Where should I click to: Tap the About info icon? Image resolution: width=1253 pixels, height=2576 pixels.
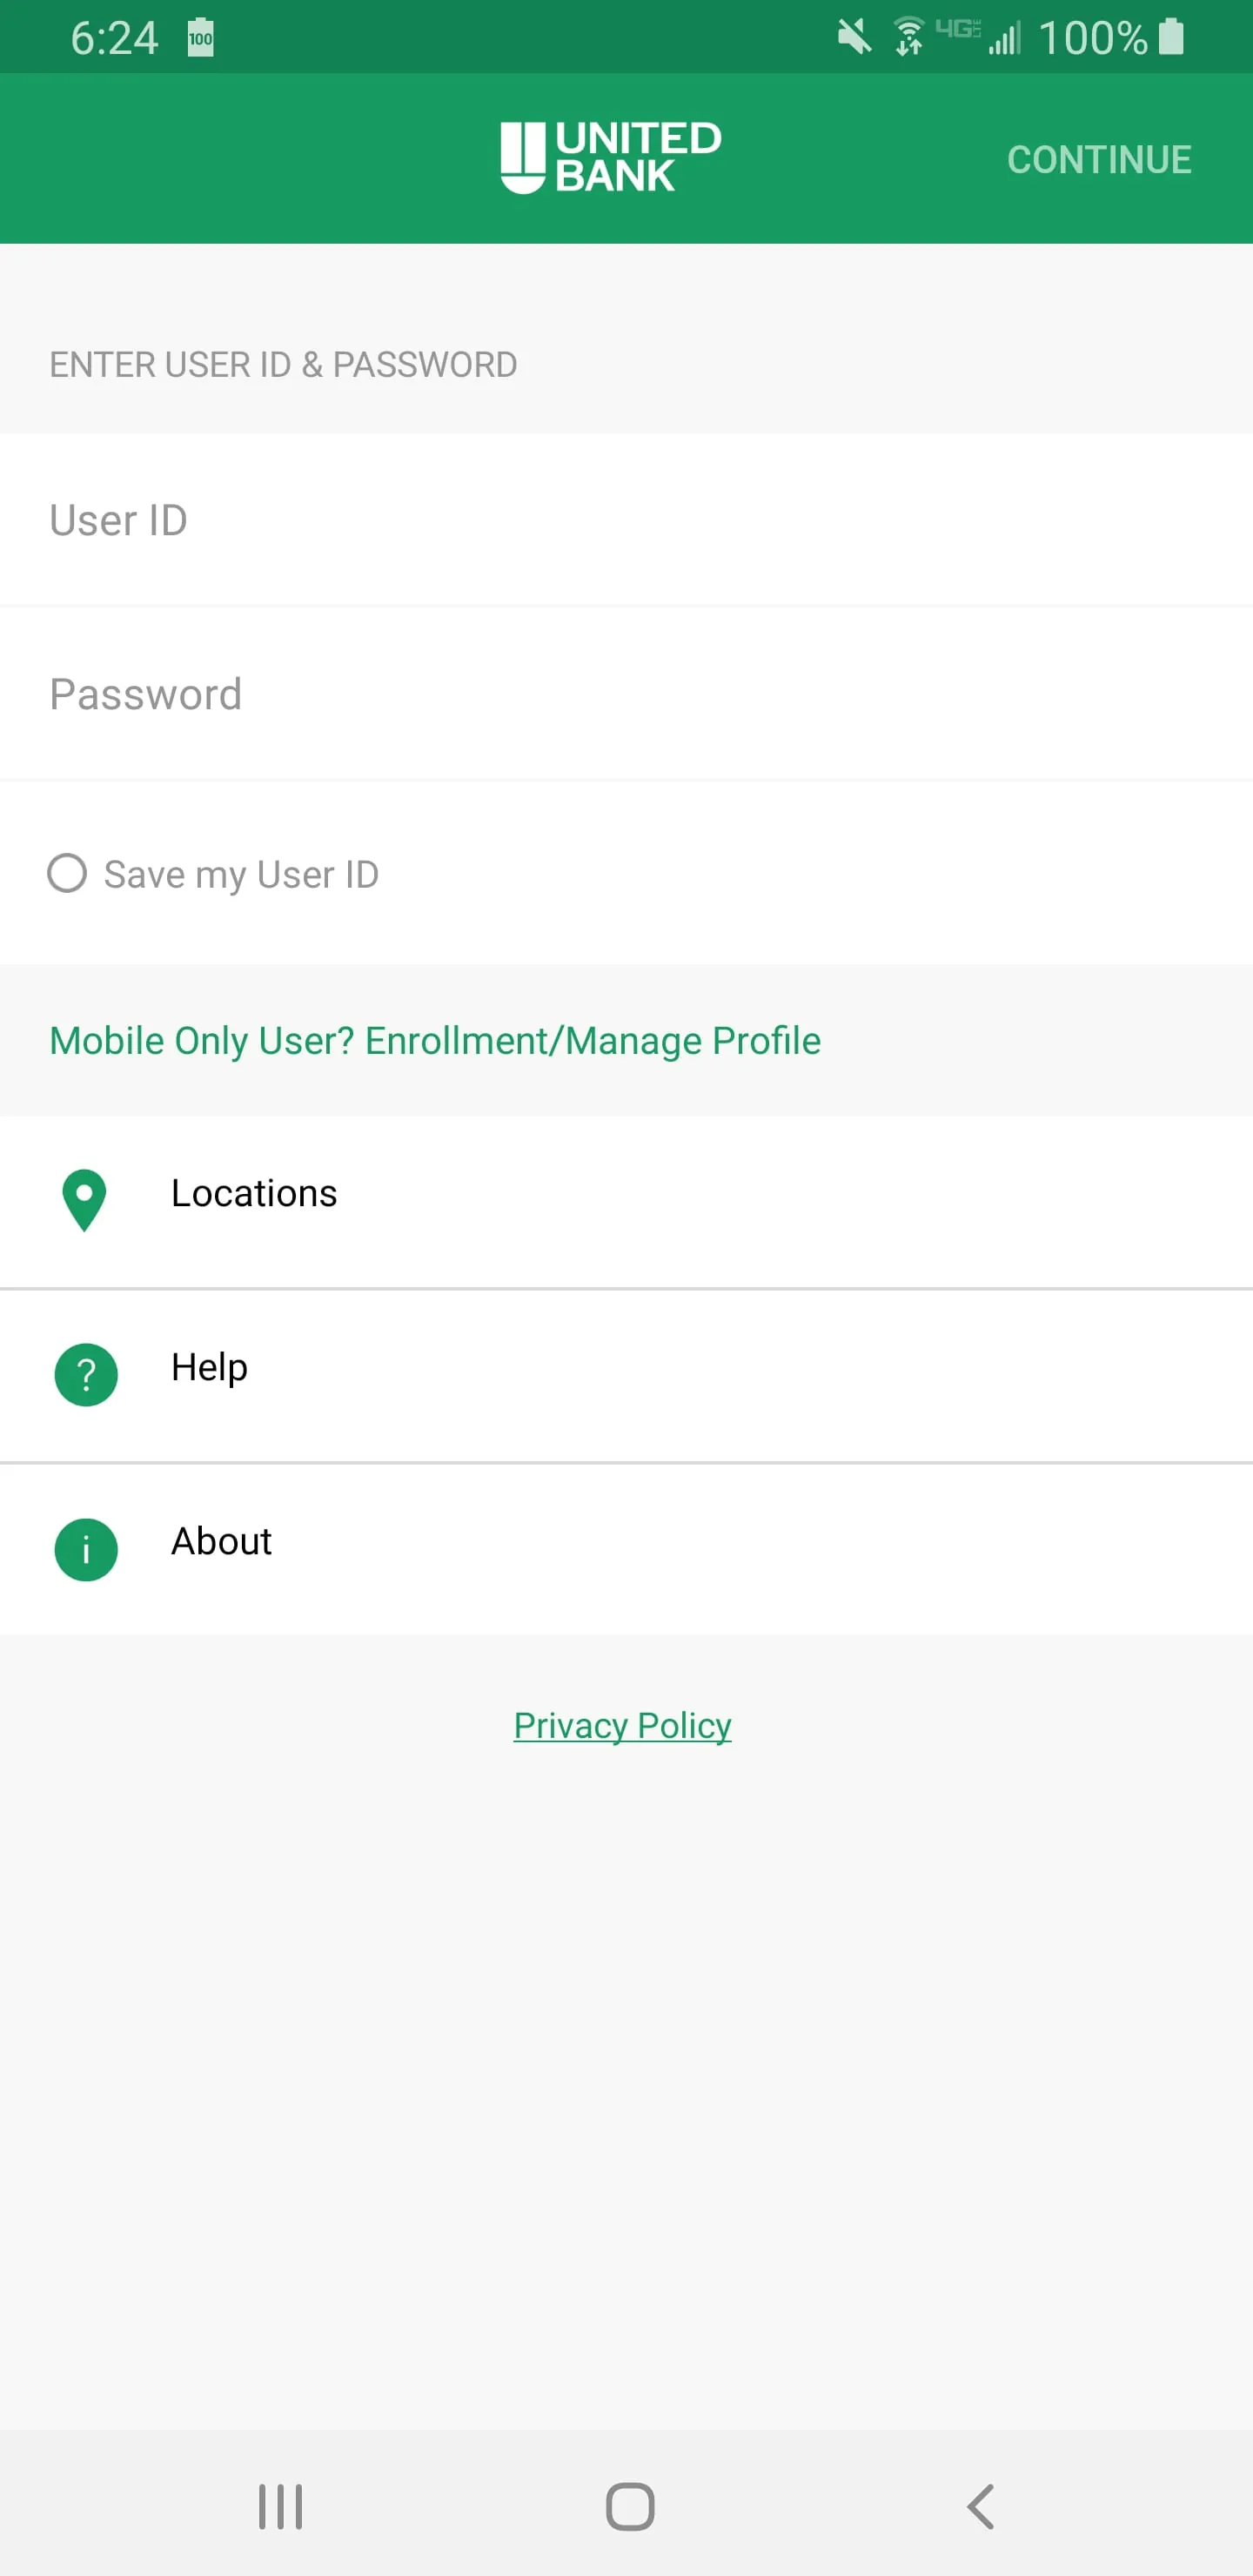point(86,1549)
